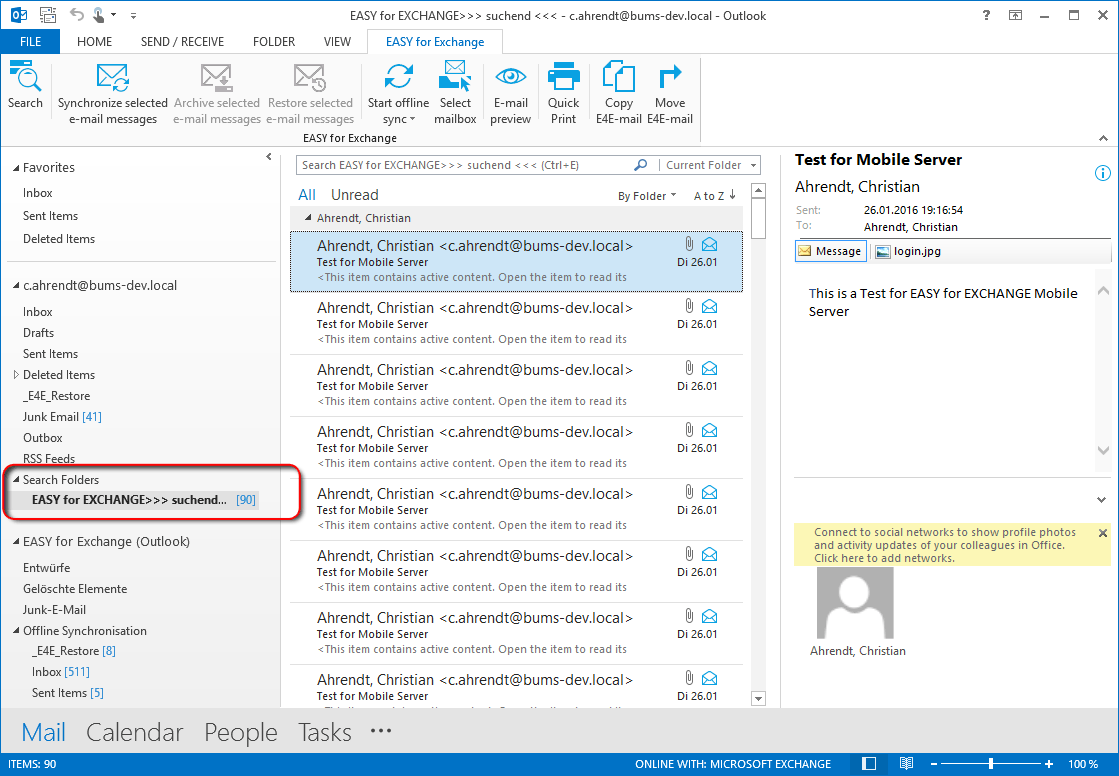Collapse the Search Folders tree node
This screenshot has height=776, width=1119.
click(x=16, y=480)
